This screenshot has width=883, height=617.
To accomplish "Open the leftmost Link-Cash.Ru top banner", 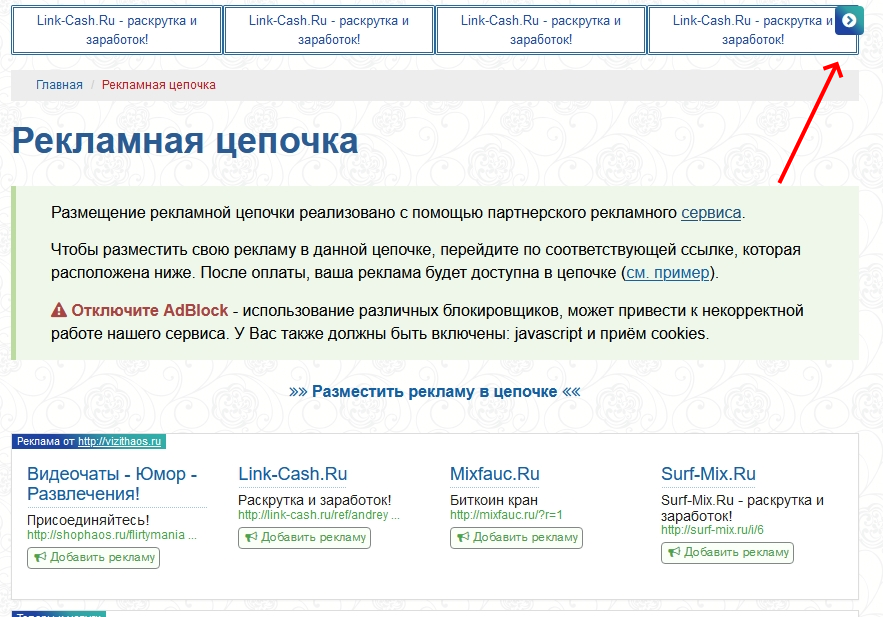I will point(117,30).
